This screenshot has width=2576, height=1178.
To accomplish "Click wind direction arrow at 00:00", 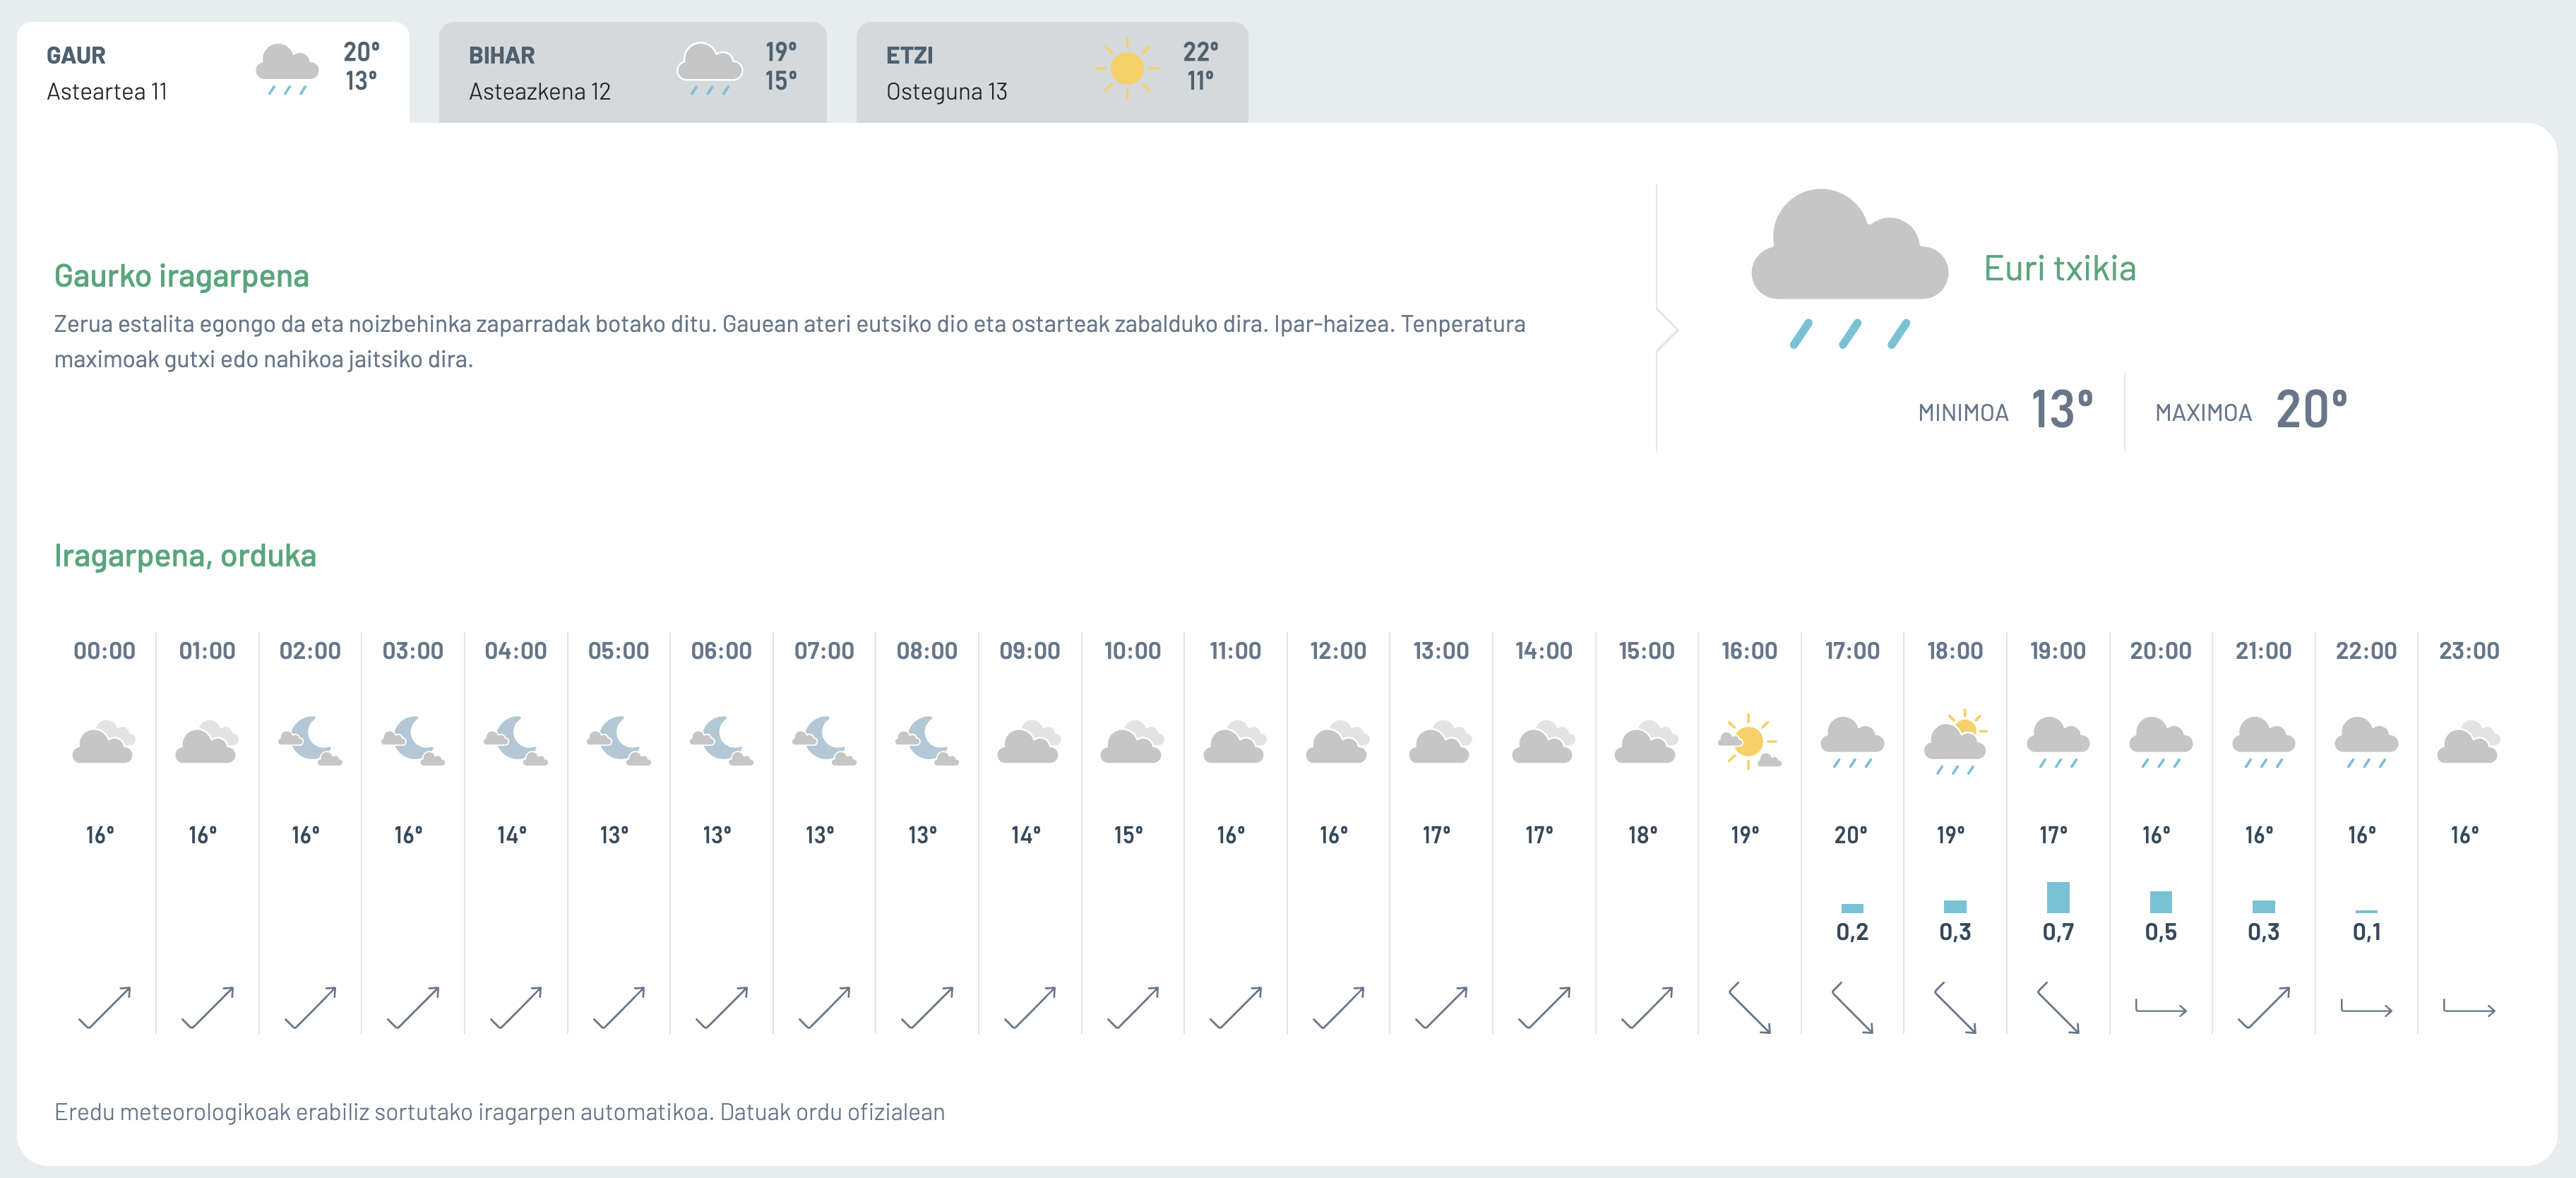I will click(104, 1007).
